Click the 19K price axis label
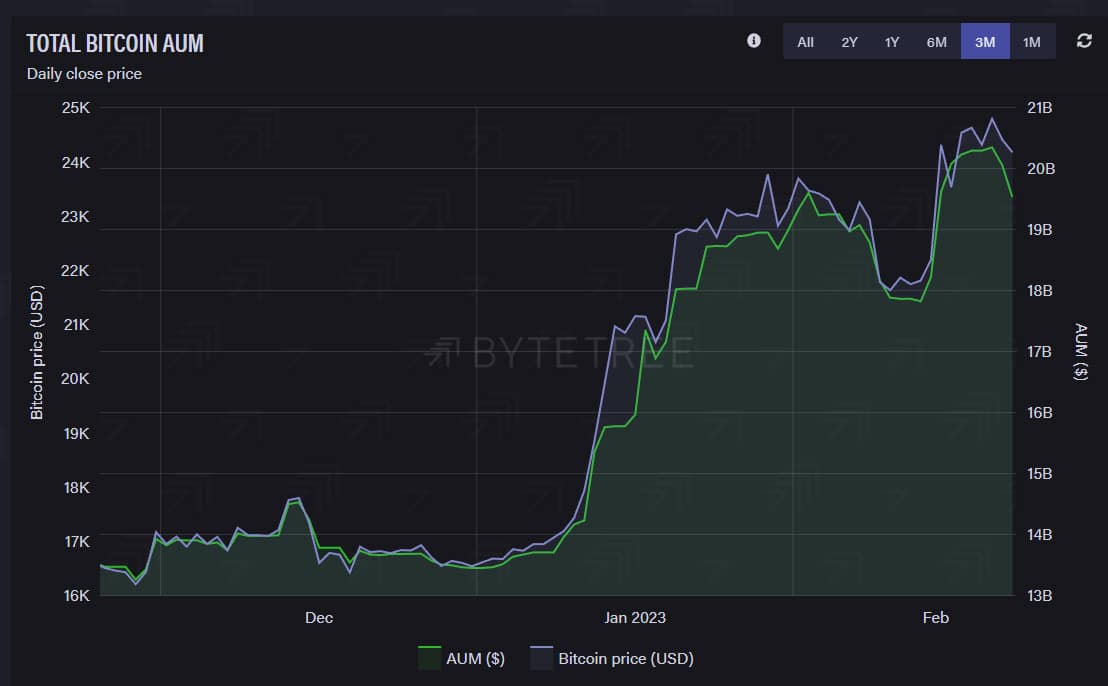Viewport: 1108px width, 686px height. pos(76,434)
